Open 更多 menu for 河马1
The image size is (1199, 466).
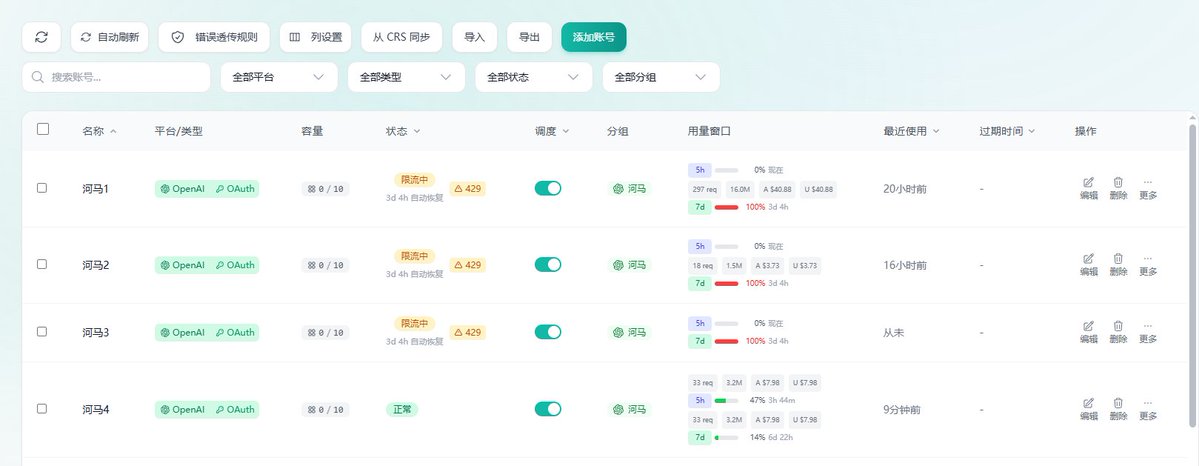1148,188
